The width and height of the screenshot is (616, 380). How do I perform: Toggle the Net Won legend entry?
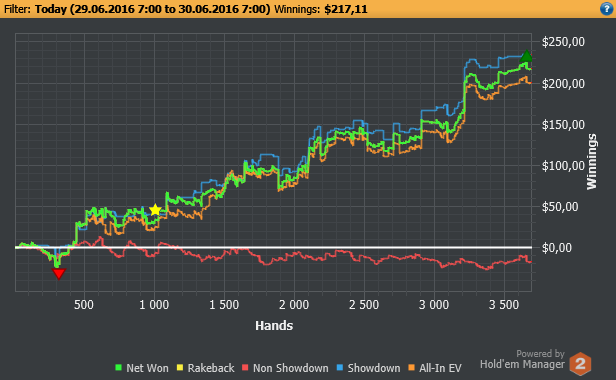142,368
